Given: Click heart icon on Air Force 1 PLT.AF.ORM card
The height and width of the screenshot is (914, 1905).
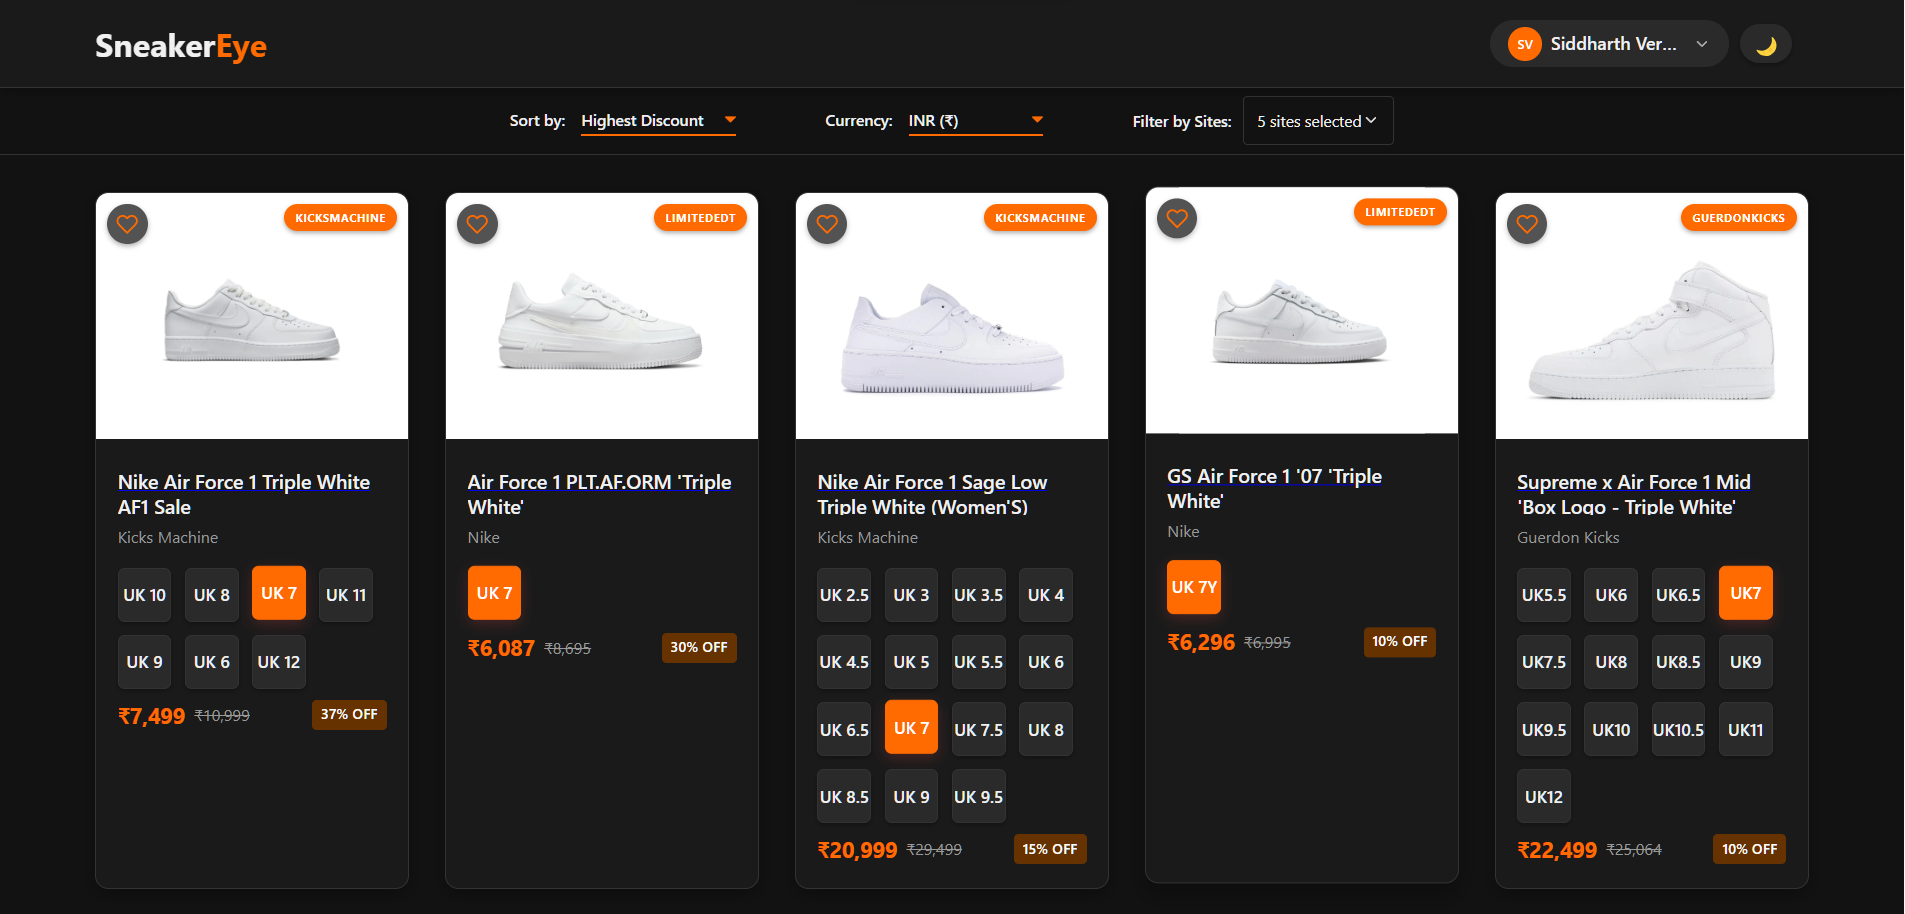Looking at the screenshot, I should click(x=478, y=224).
